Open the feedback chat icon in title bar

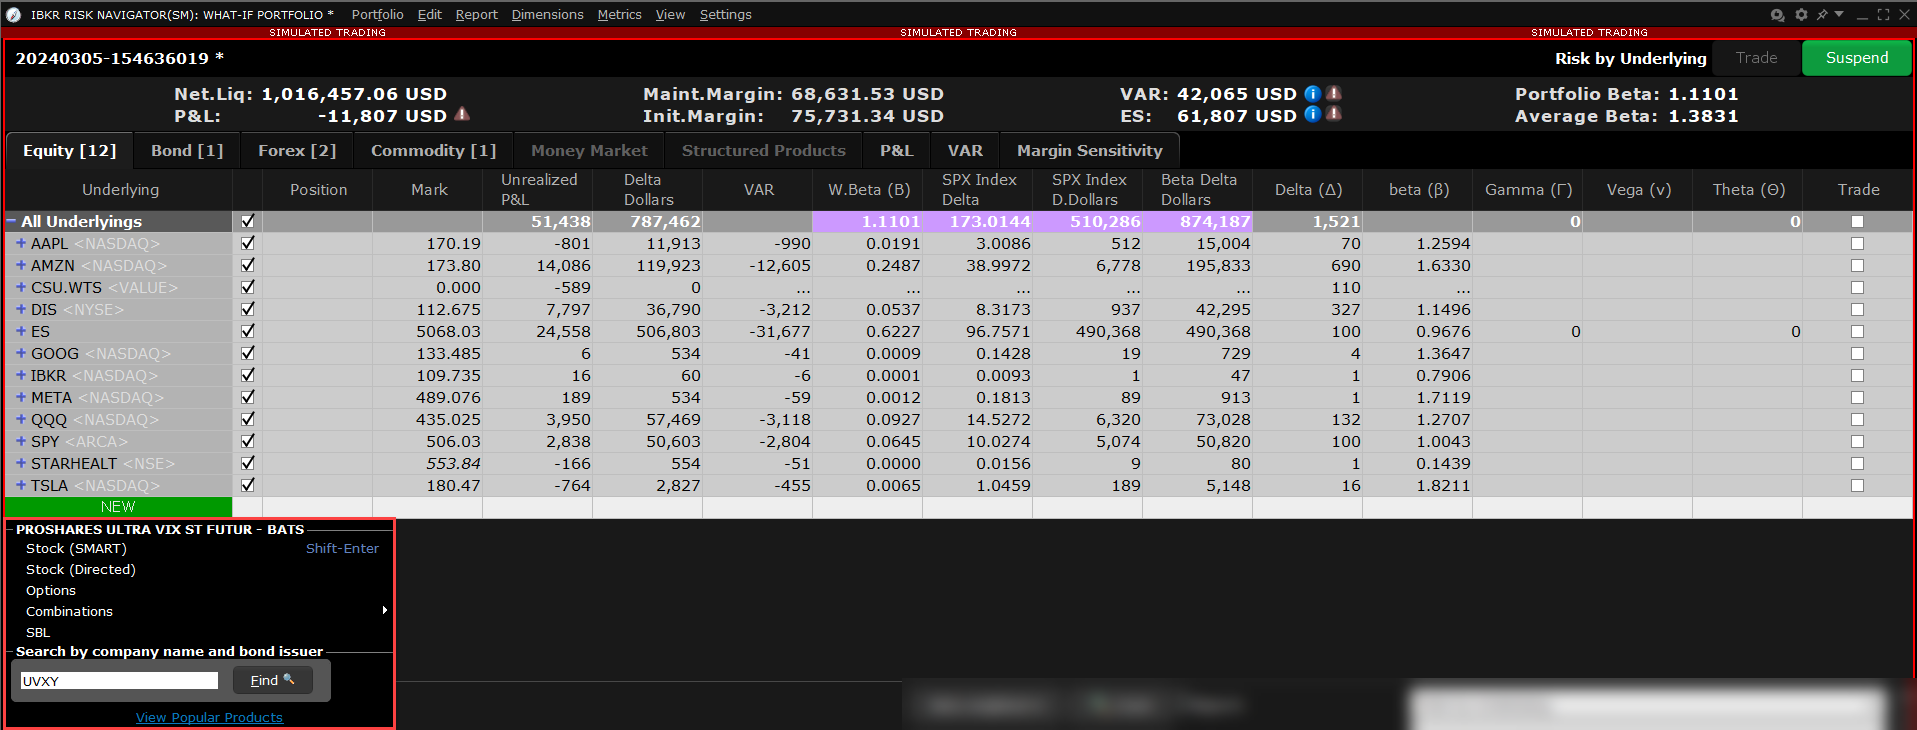[x=1777, y=15]
